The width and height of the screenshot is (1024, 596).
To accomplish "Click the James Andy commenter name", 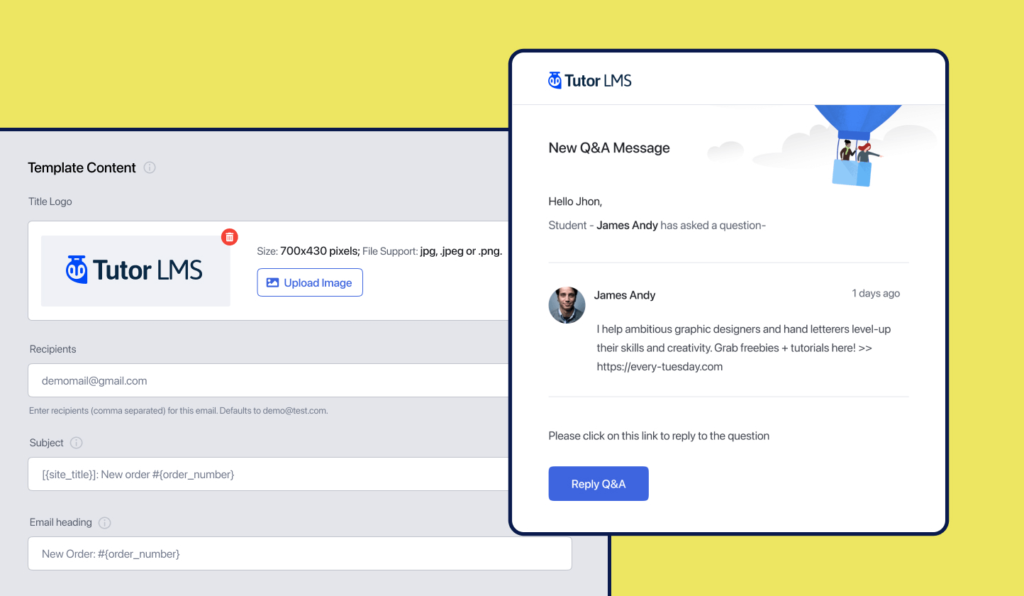I will (x=625, y=295).
